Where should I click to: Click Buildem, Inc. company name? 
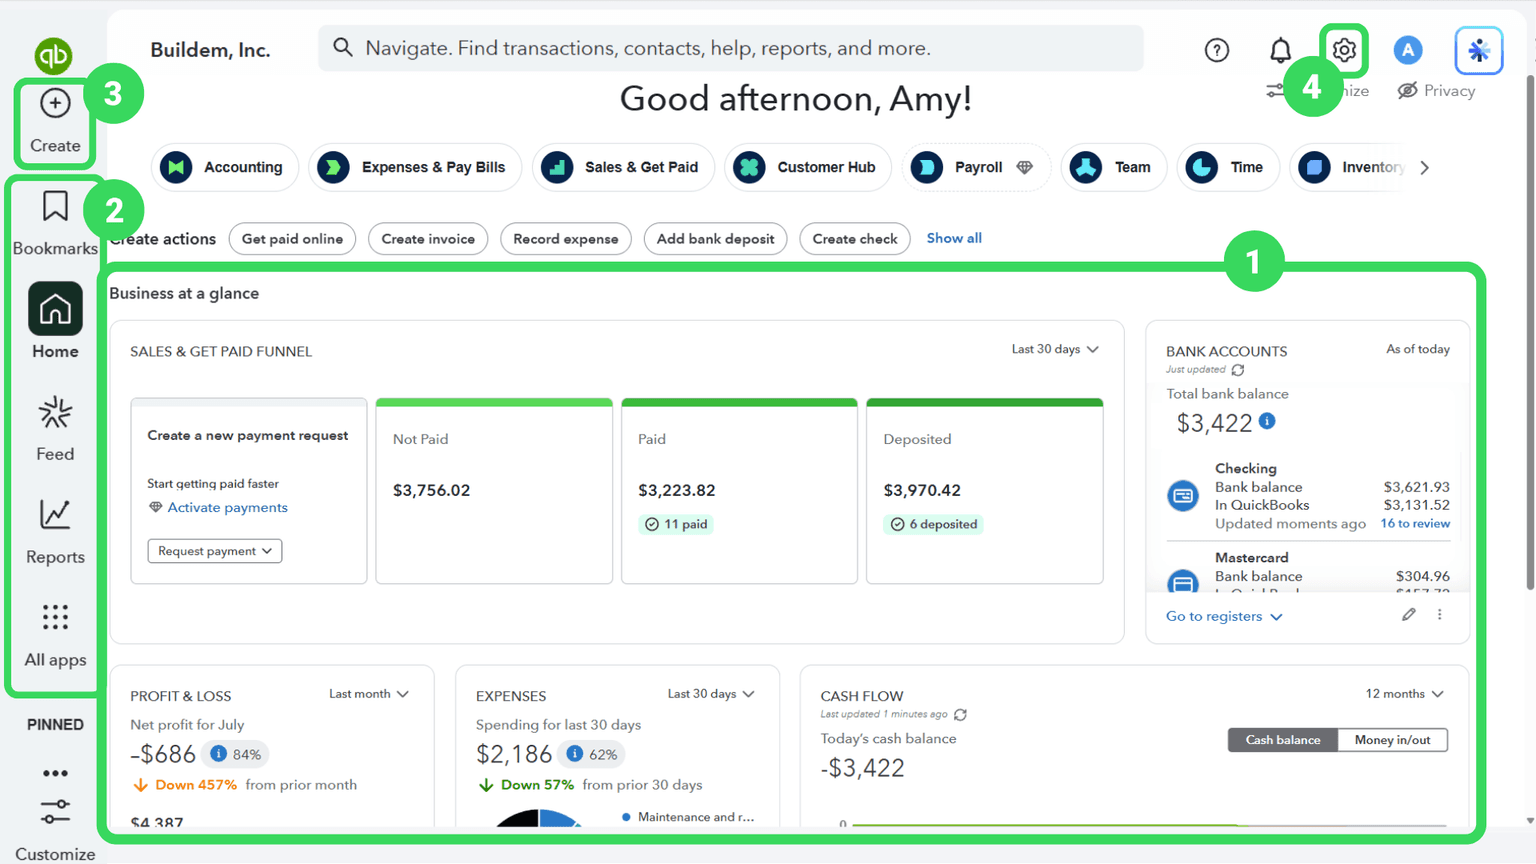[210, 50]
